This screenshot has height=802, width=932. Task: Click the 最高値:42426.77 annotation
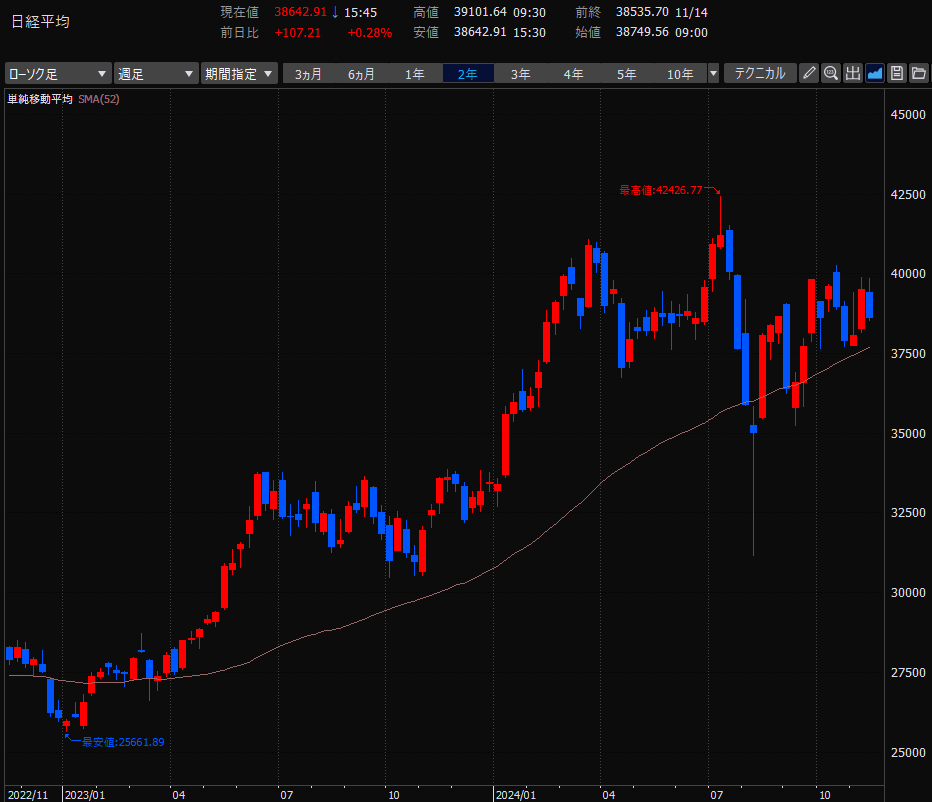point(661,190)
